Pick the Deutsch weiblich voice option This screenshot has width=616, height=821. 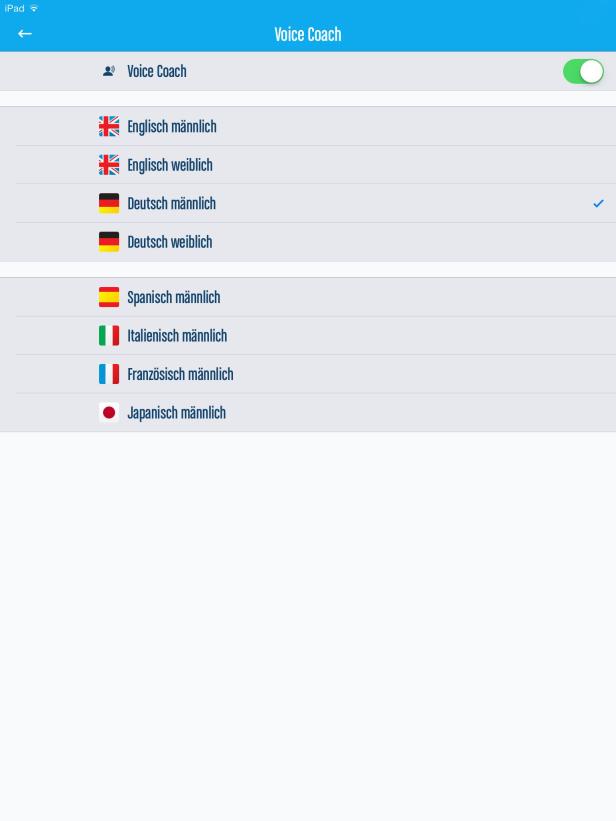click(x=308, y=242)
